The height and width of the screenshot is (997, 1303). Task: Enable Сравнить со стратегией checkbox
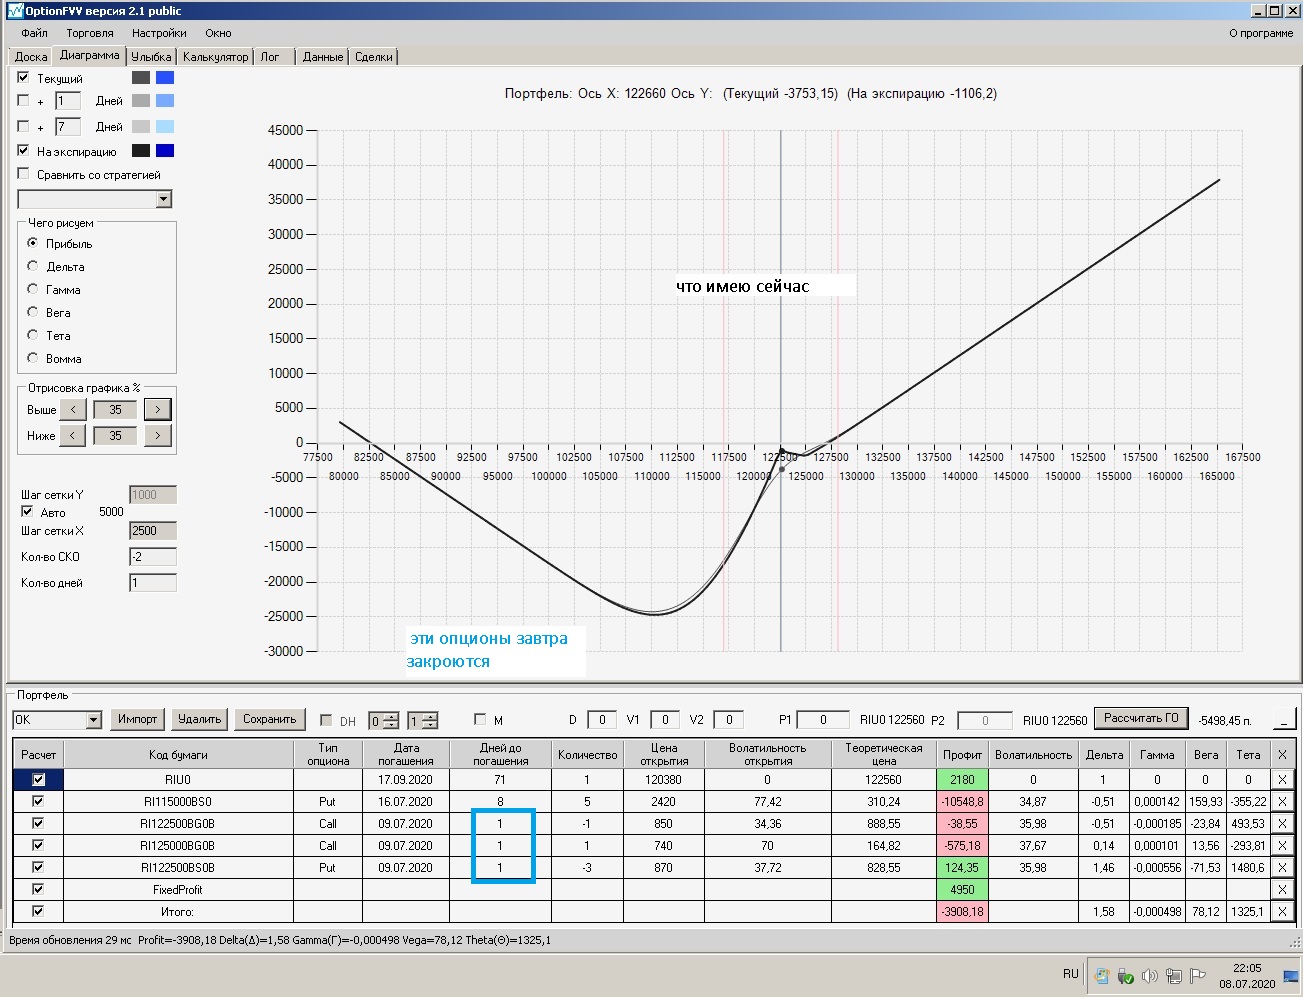point(23,174)
